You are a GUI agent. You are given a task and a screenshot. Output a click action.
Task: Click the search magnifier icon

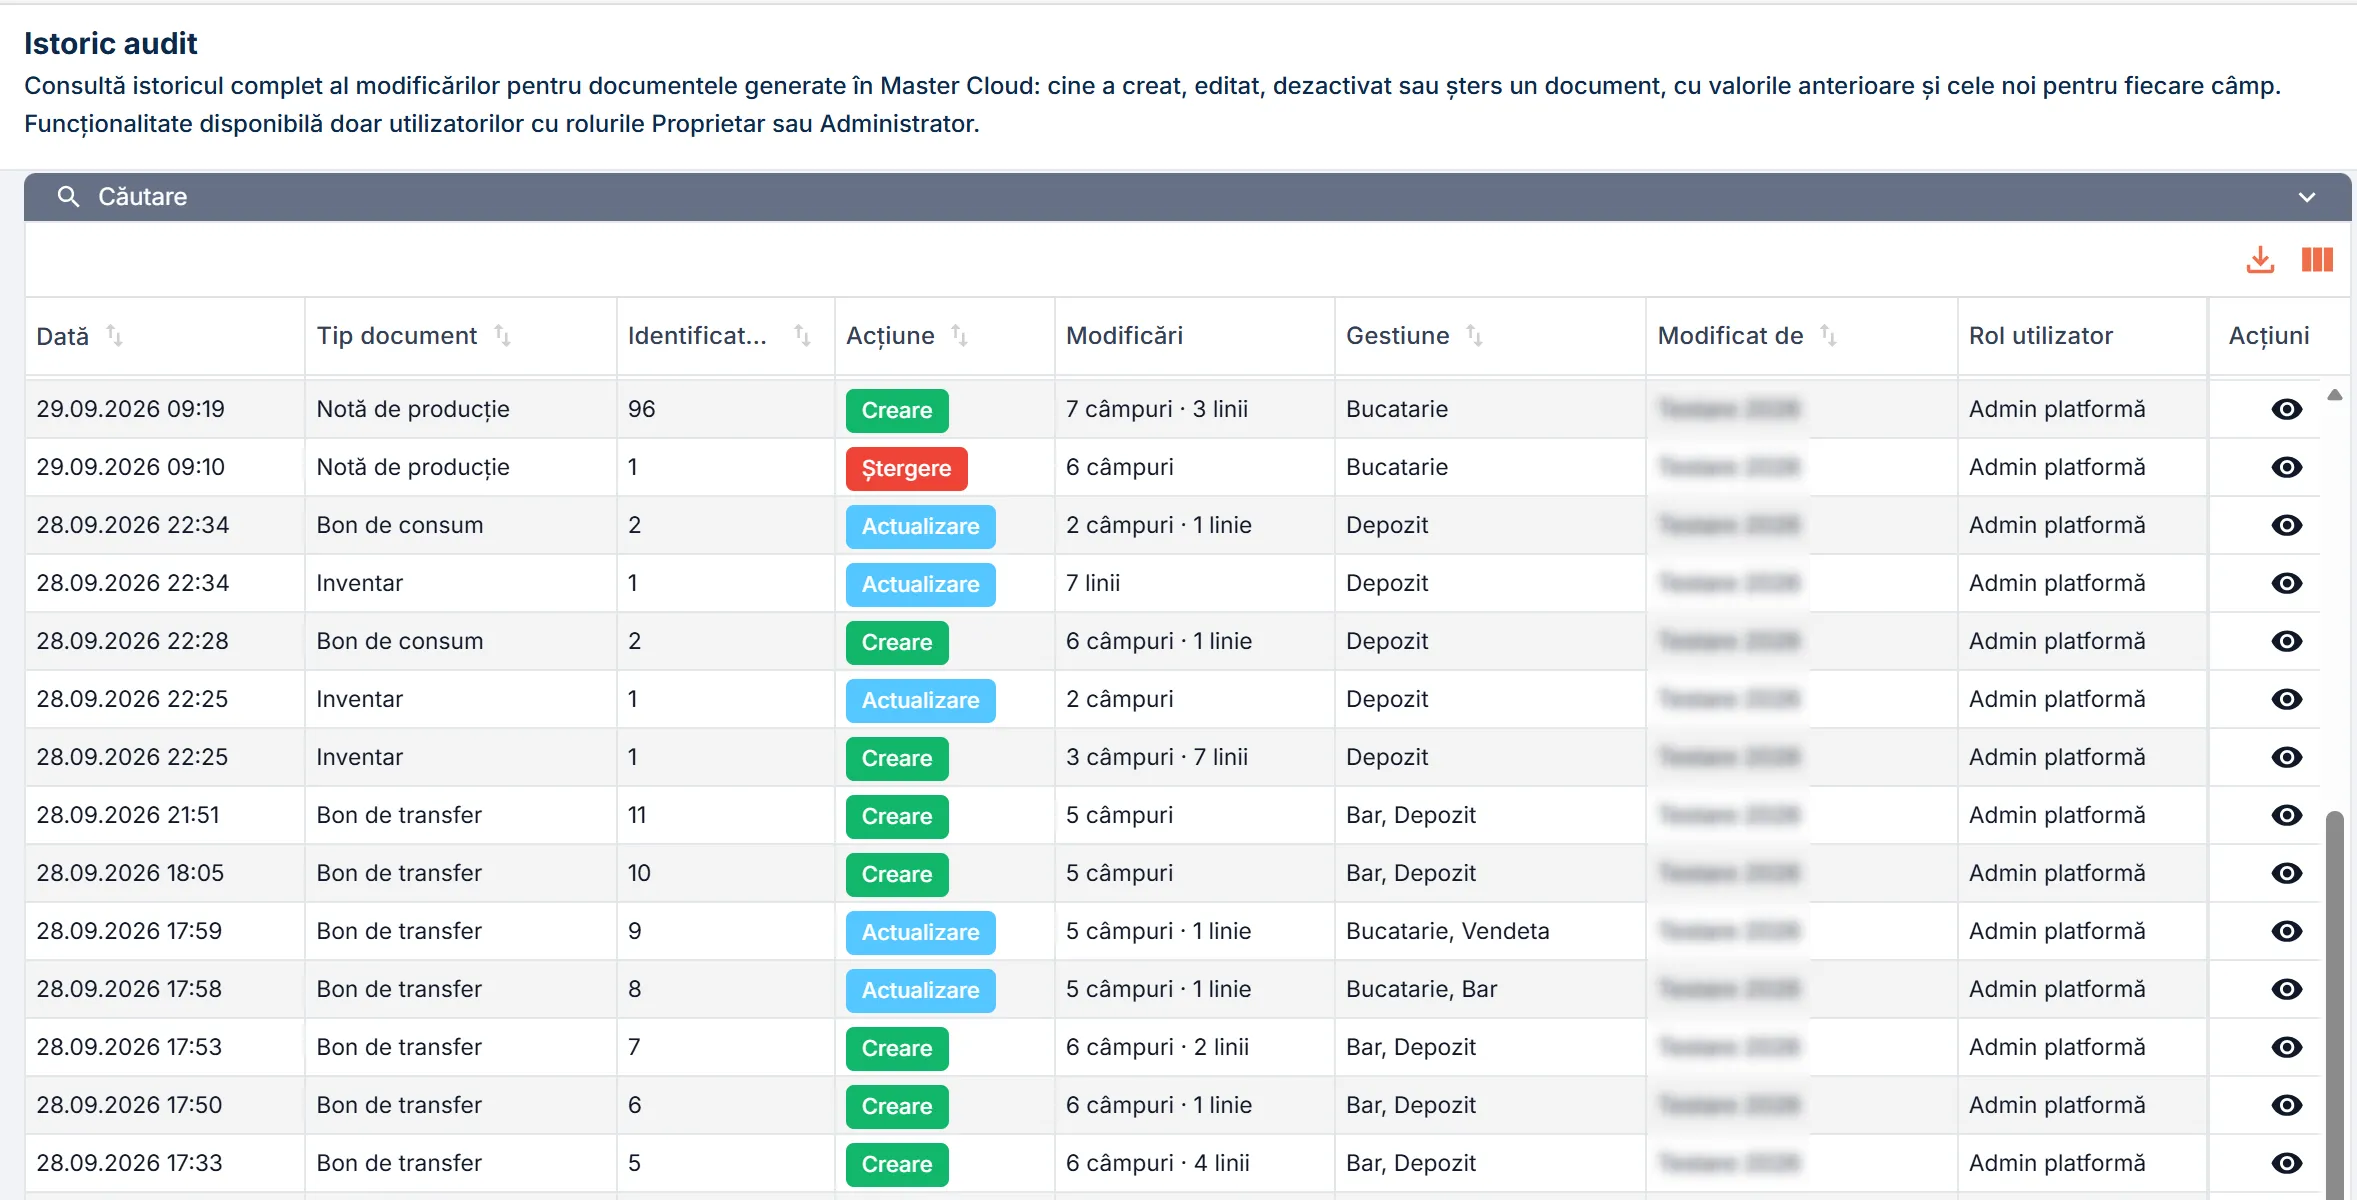tap(68, 197)
